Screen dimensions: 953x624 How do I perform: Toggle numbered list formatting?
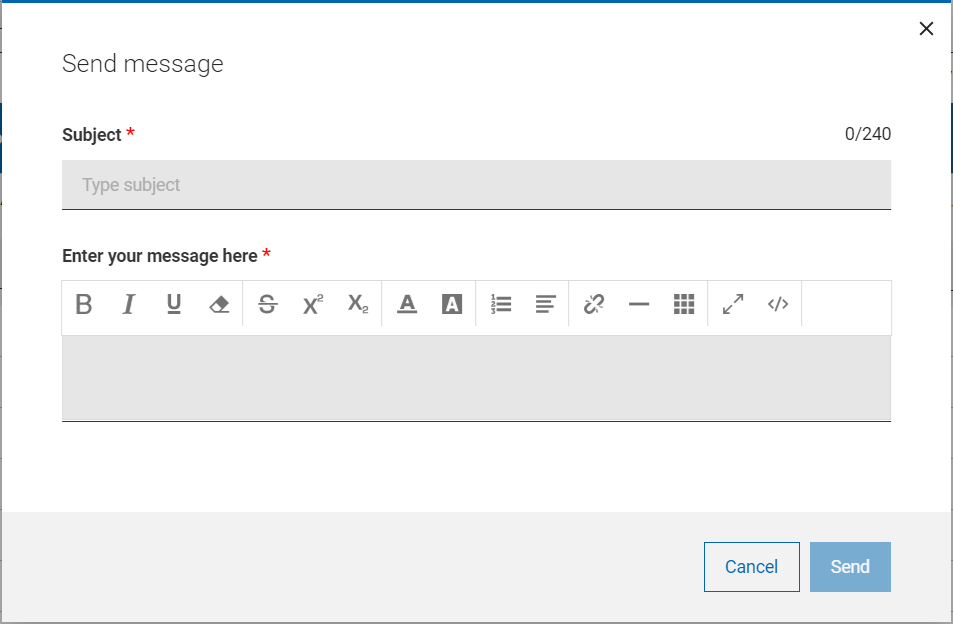(500, 305)
